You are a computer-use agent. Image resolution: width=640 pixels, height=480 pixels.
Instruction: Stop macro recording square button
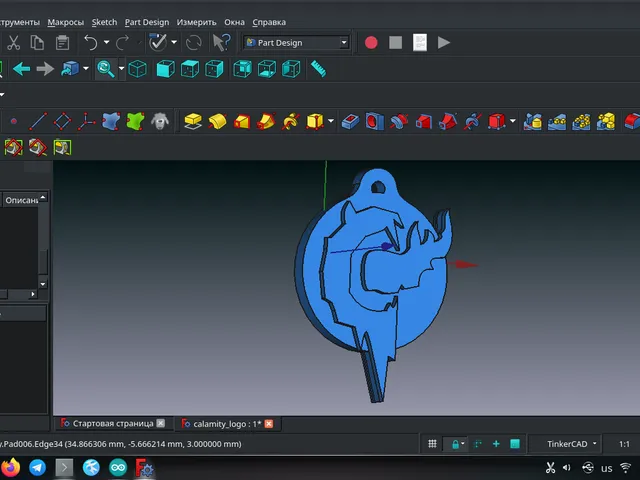[x=396, y=42]
